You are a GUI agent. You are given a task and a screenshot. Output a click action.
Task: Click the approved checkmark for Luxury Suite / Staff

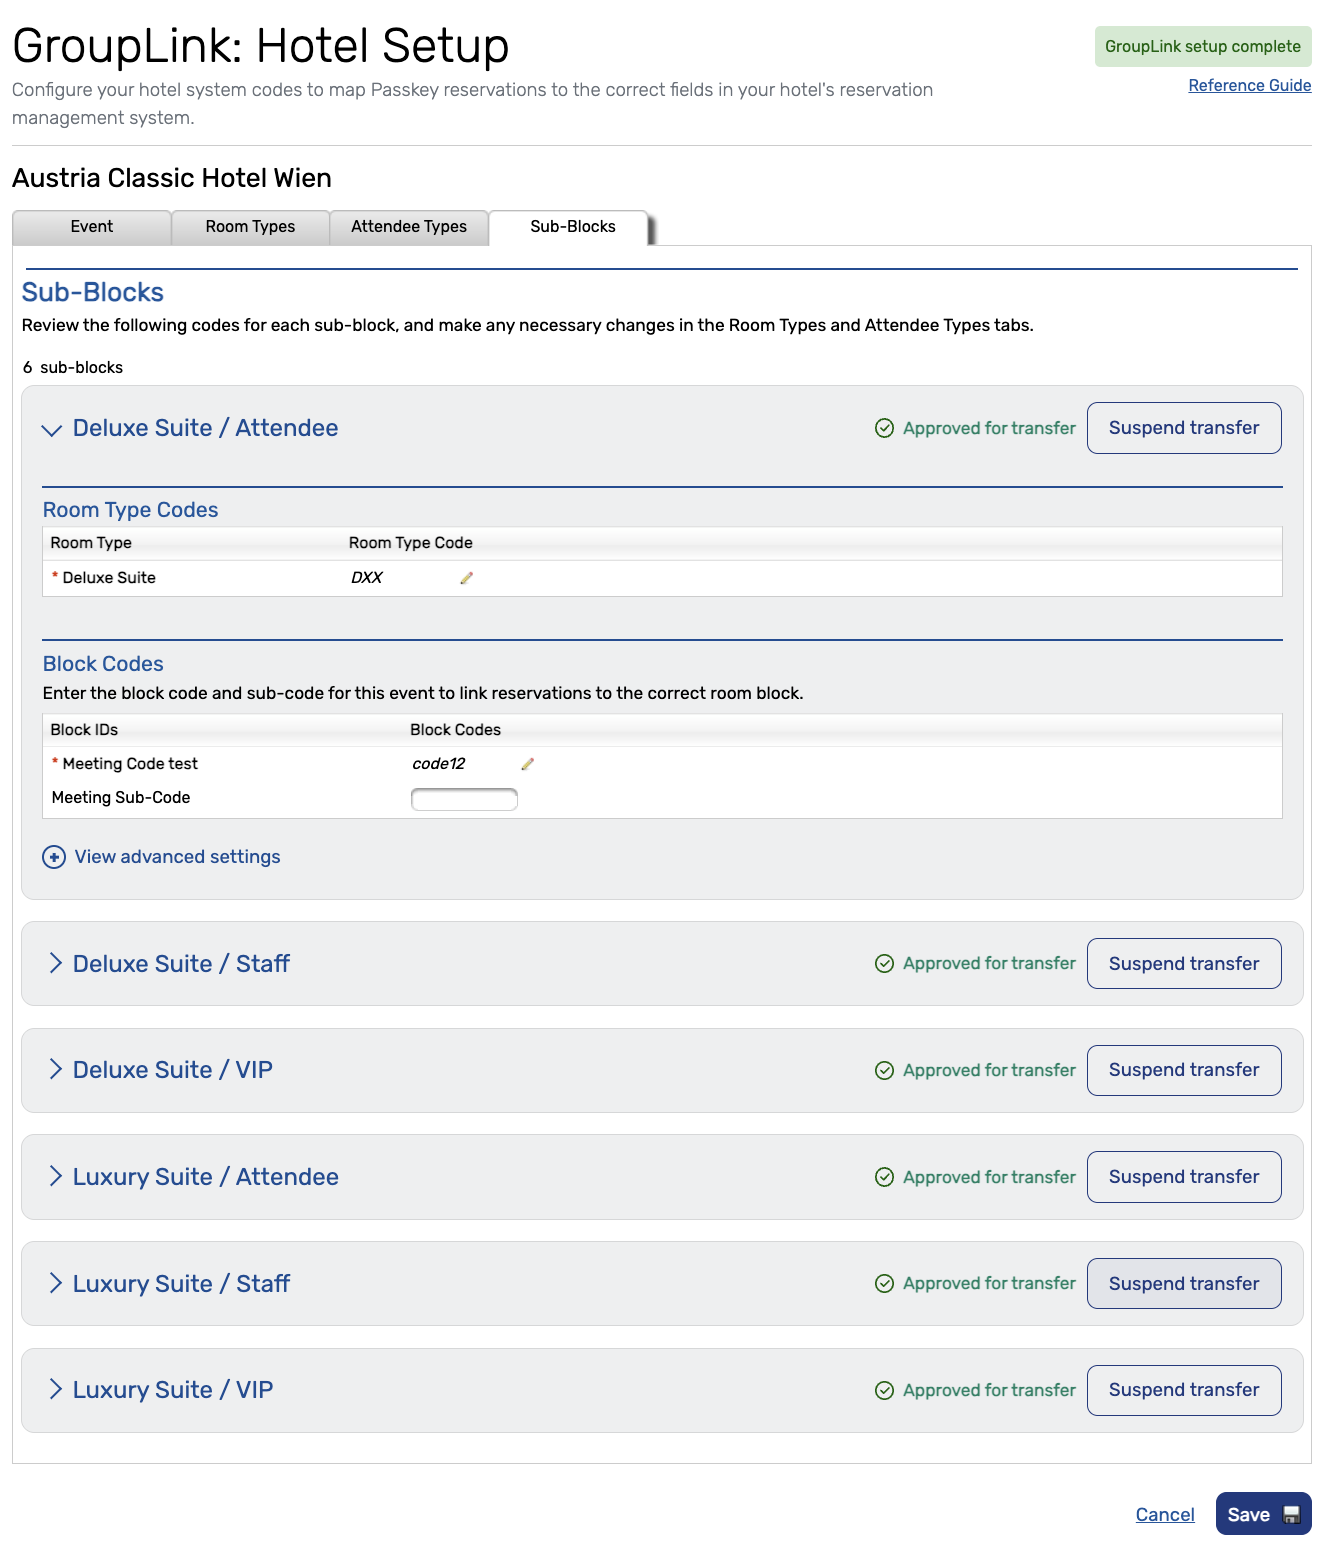pyautogui.click(x=884, y=1284)
